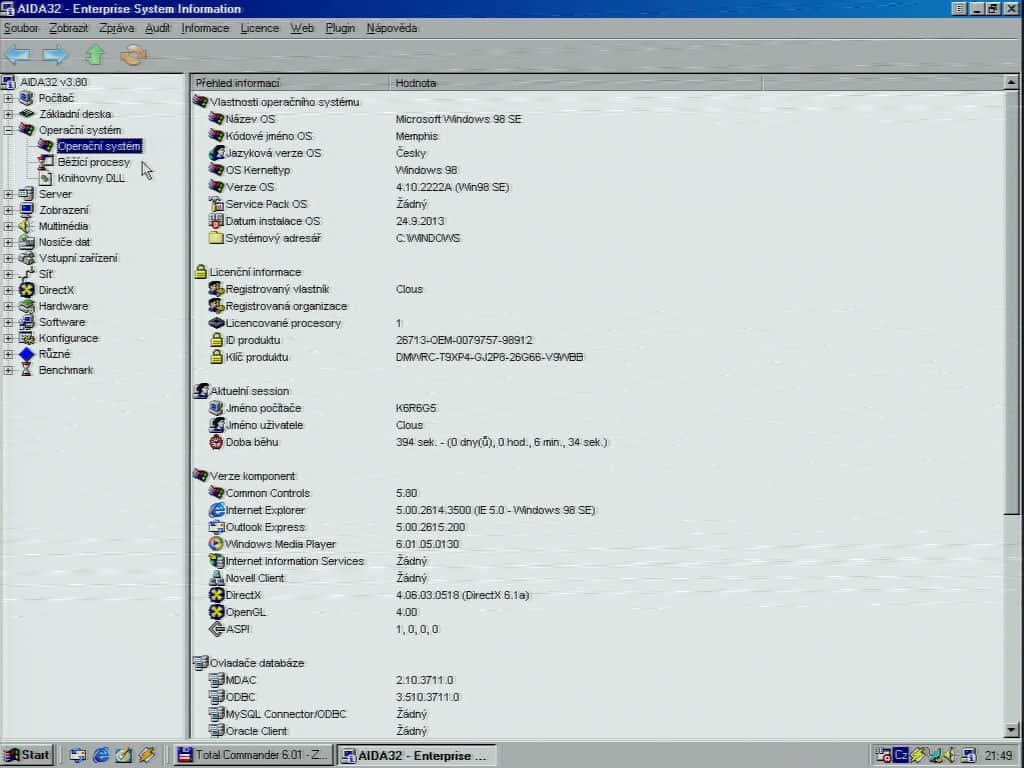Click the vertical scrollbar thumb
This screenshot has width=1024, height=768.
coord(1011,302)
